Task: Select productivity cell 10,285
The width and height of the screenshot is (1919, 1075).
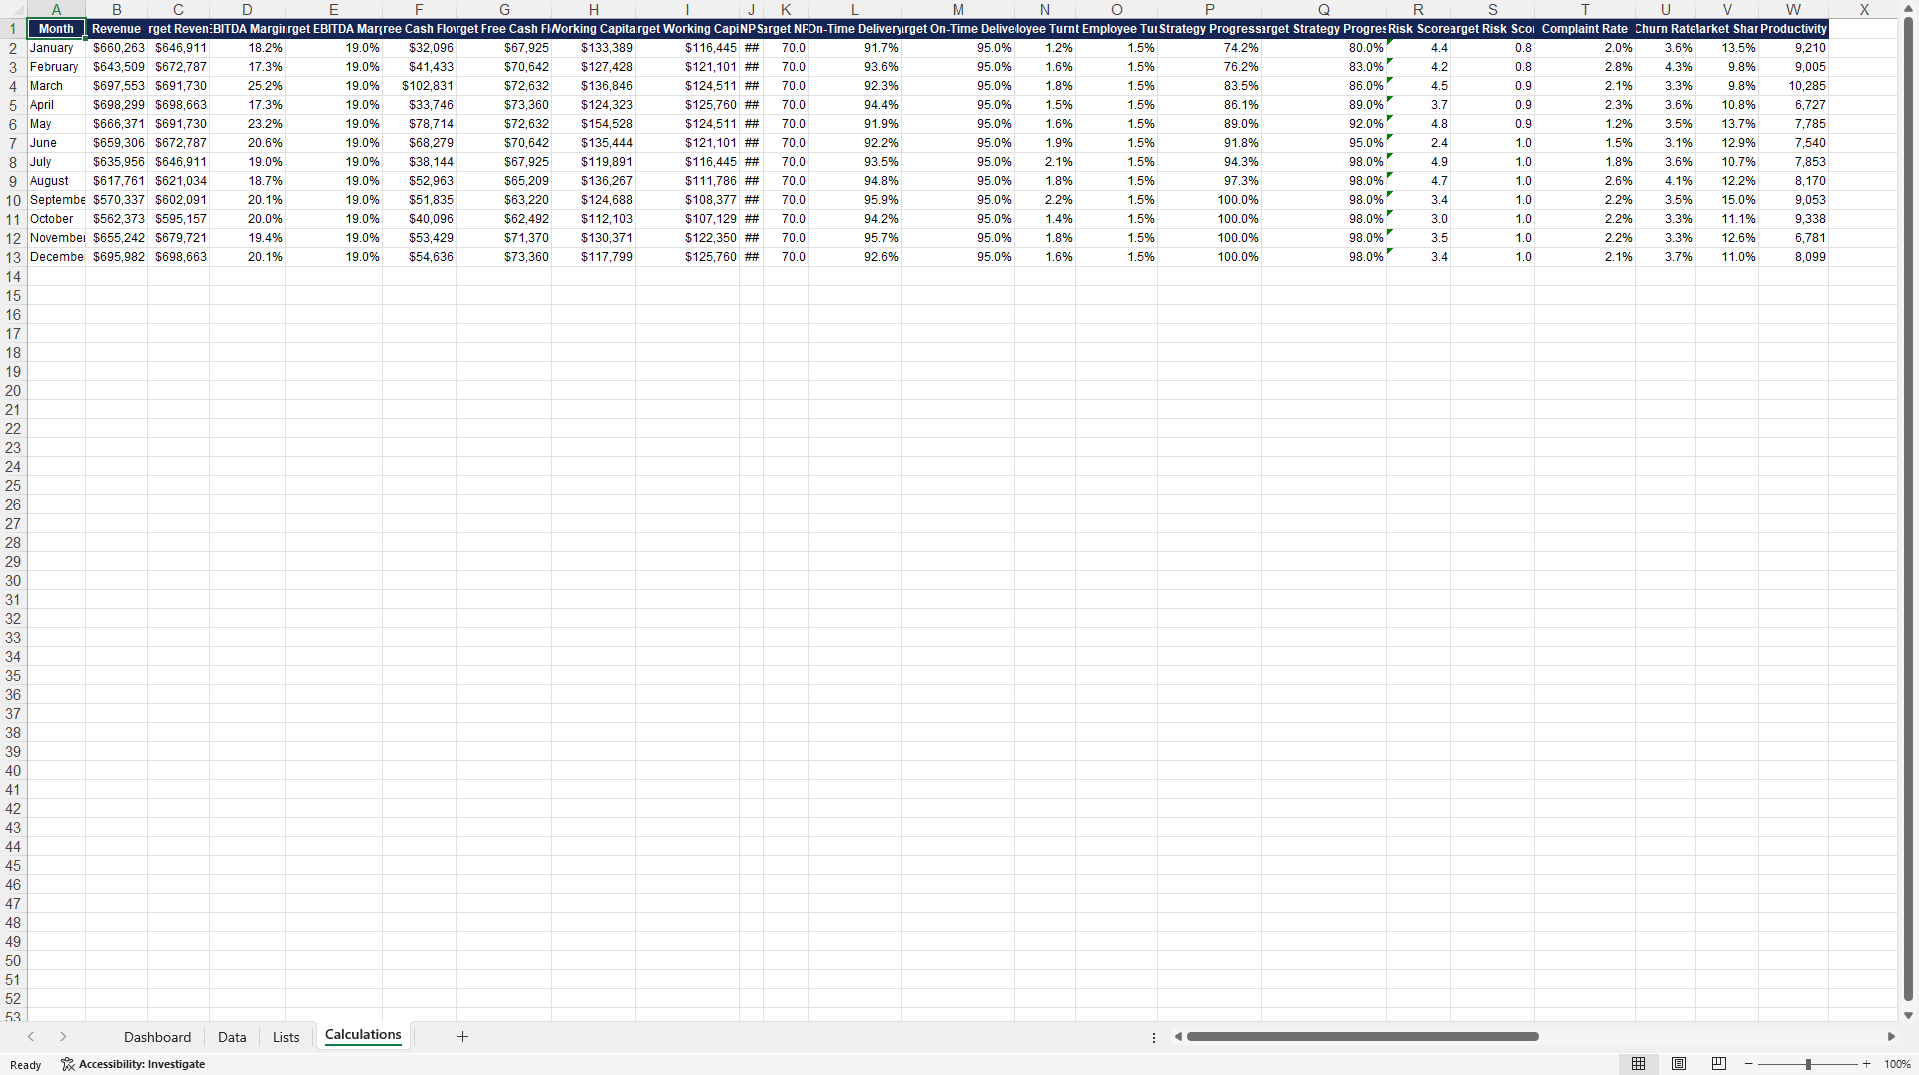Action: click(1793, 86)
